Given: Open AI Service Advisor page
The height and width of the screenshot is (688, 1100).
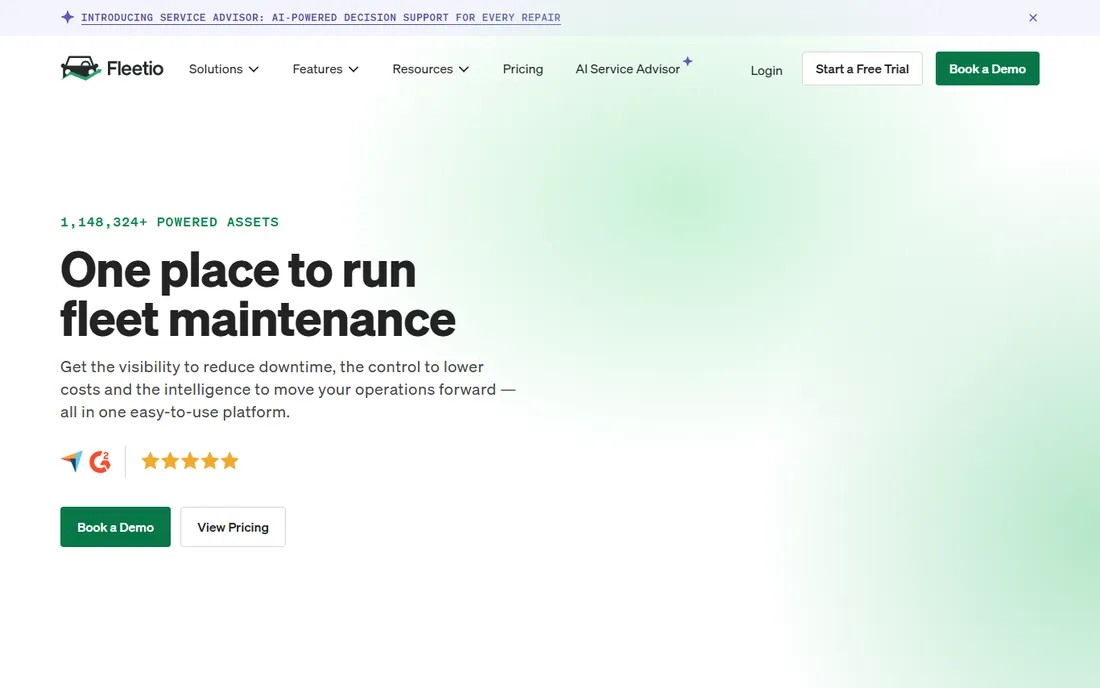Looking at the screenshot, I should coord(628,69).
